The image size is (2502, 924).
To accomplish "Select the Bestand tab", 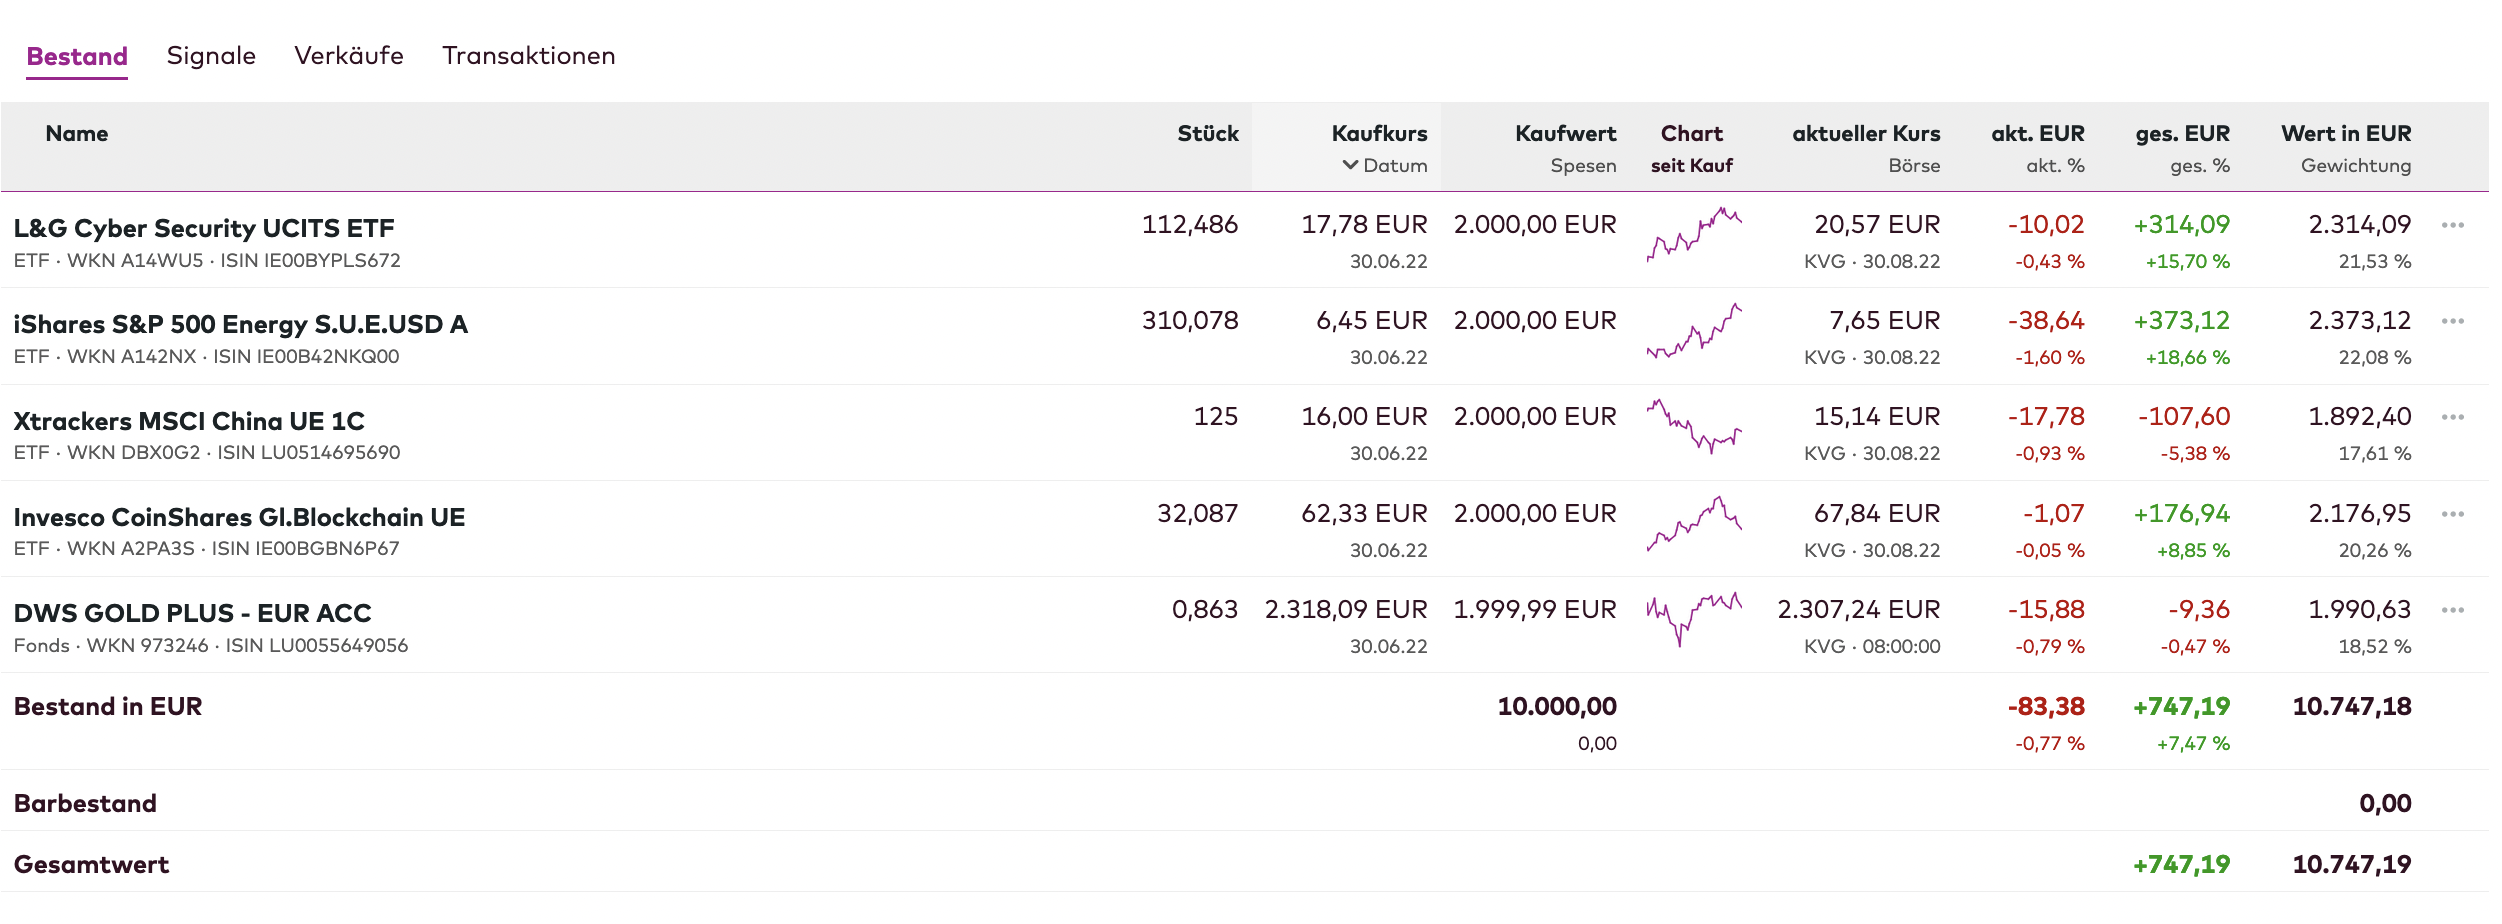I will click(x=77, y=56).
